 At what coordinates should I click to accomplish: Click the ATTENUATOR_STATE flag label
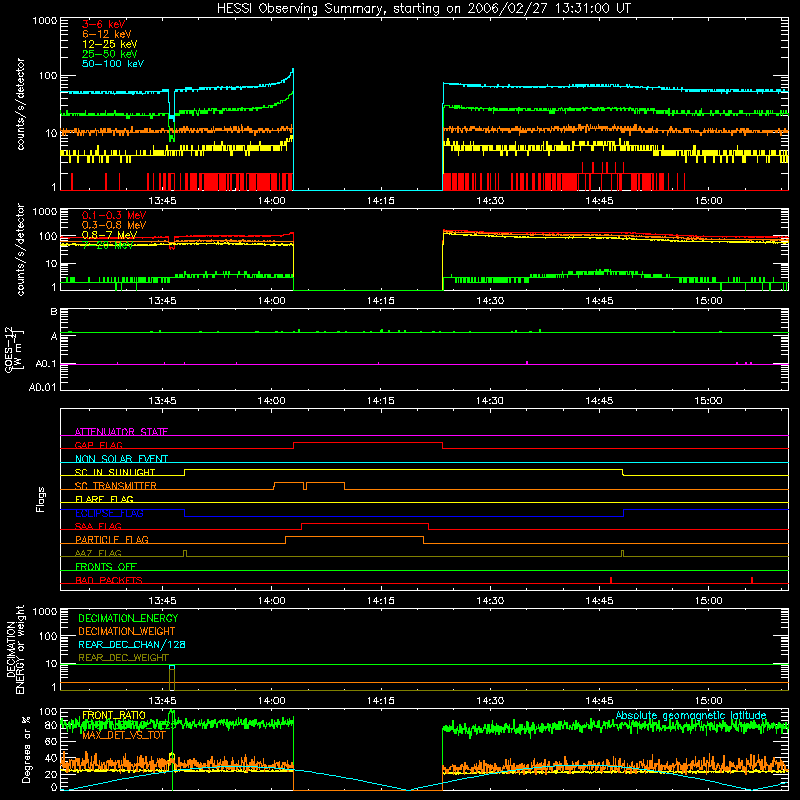click(121, 432)
